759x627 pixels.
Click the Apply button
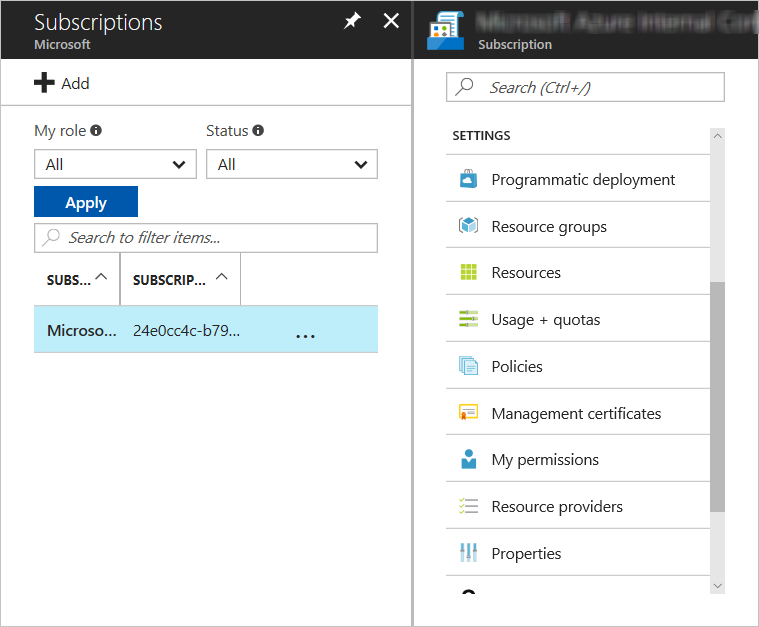click(x=86, y=201)
